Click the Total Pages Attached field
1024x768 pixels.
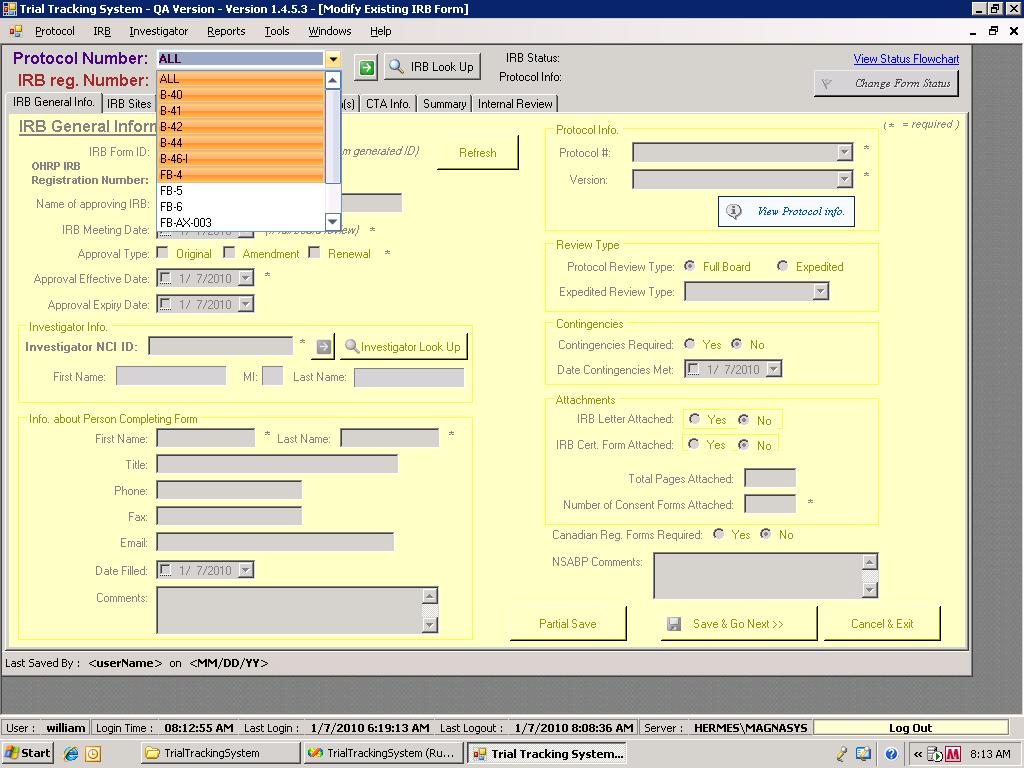(x=770, y=478)
